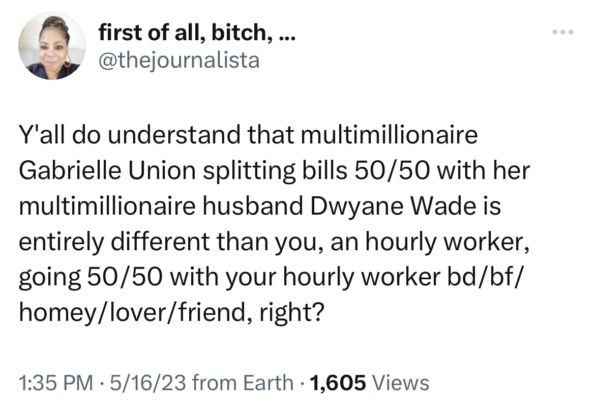
Task: Select the "Views" label
Action: pos(401,383)
